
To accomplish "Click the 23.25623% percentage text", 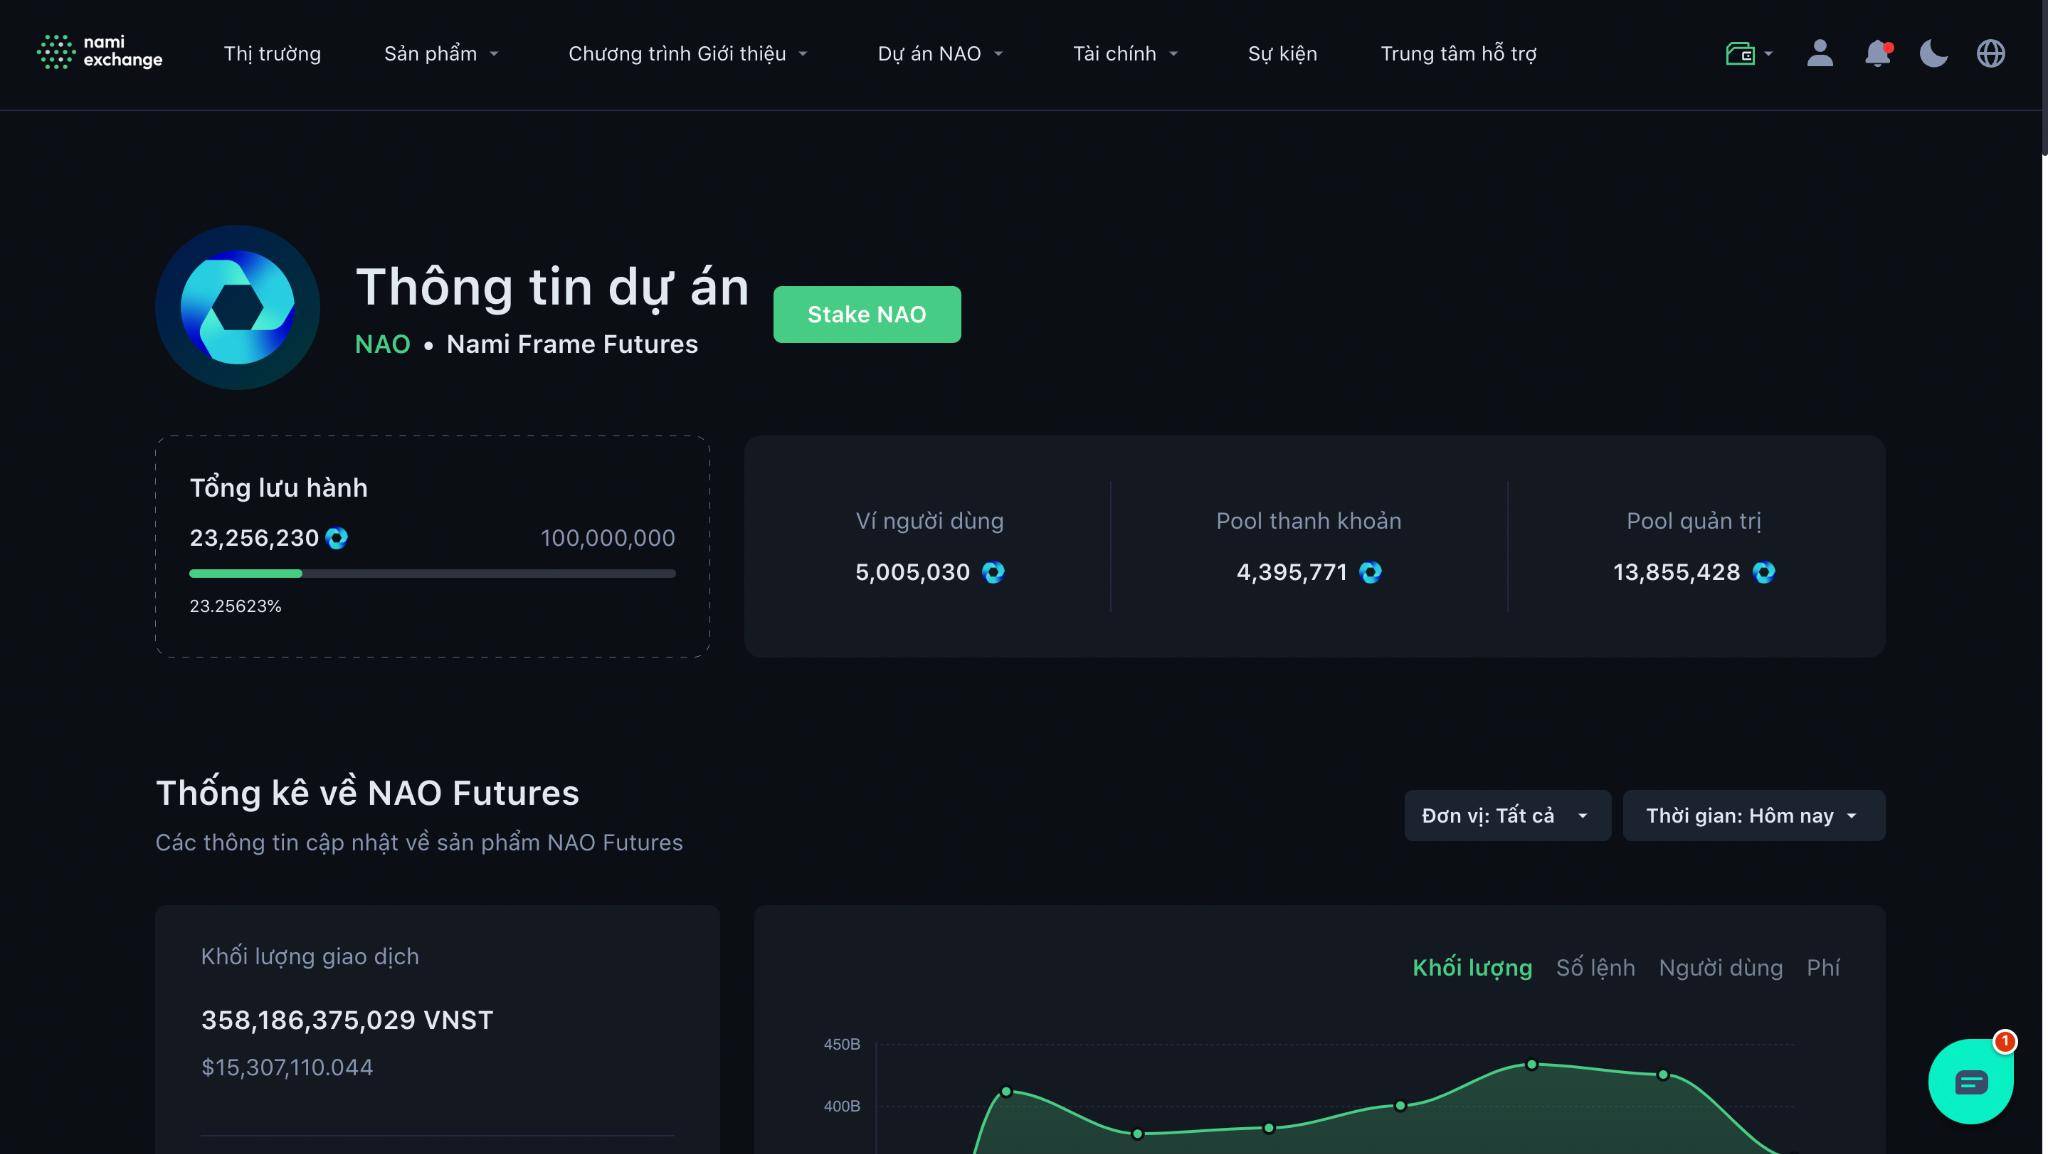I will (x=235, y=606).
